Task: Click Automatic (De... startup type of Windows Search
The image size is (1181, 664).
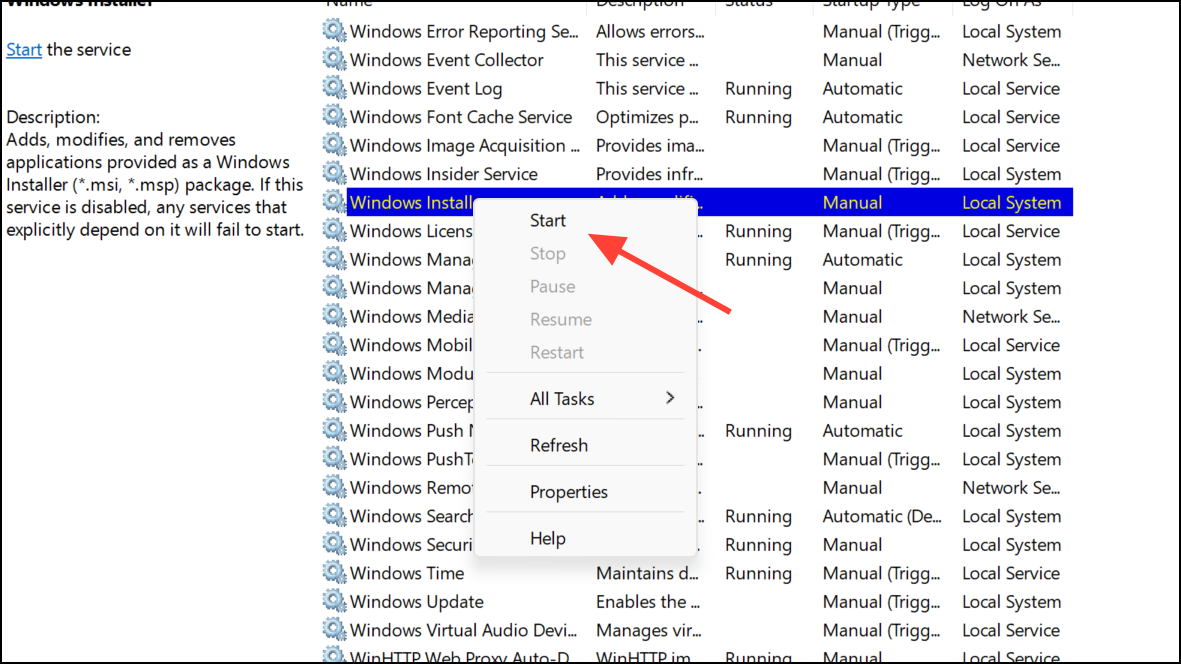Action: click(x=882, y=517)
